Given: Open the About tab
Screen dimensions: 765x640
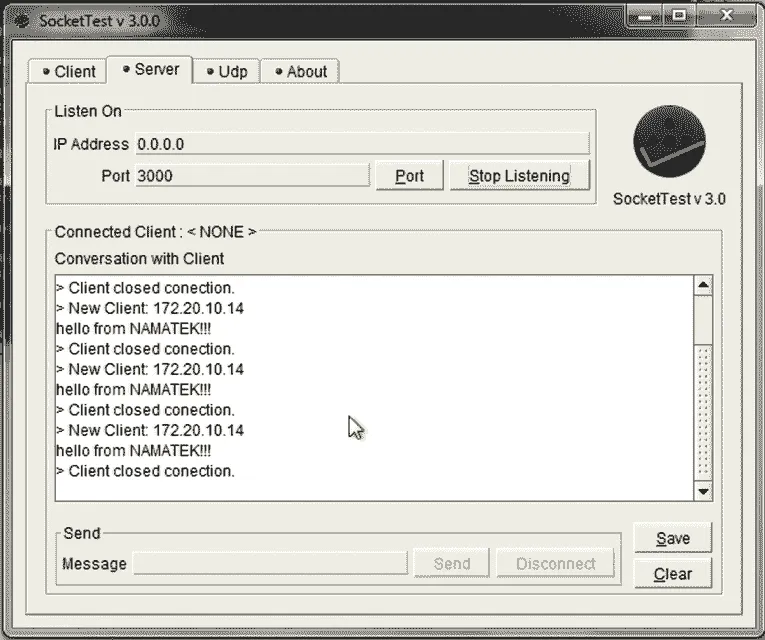Looking at the screenshot, I should (300, 72).
